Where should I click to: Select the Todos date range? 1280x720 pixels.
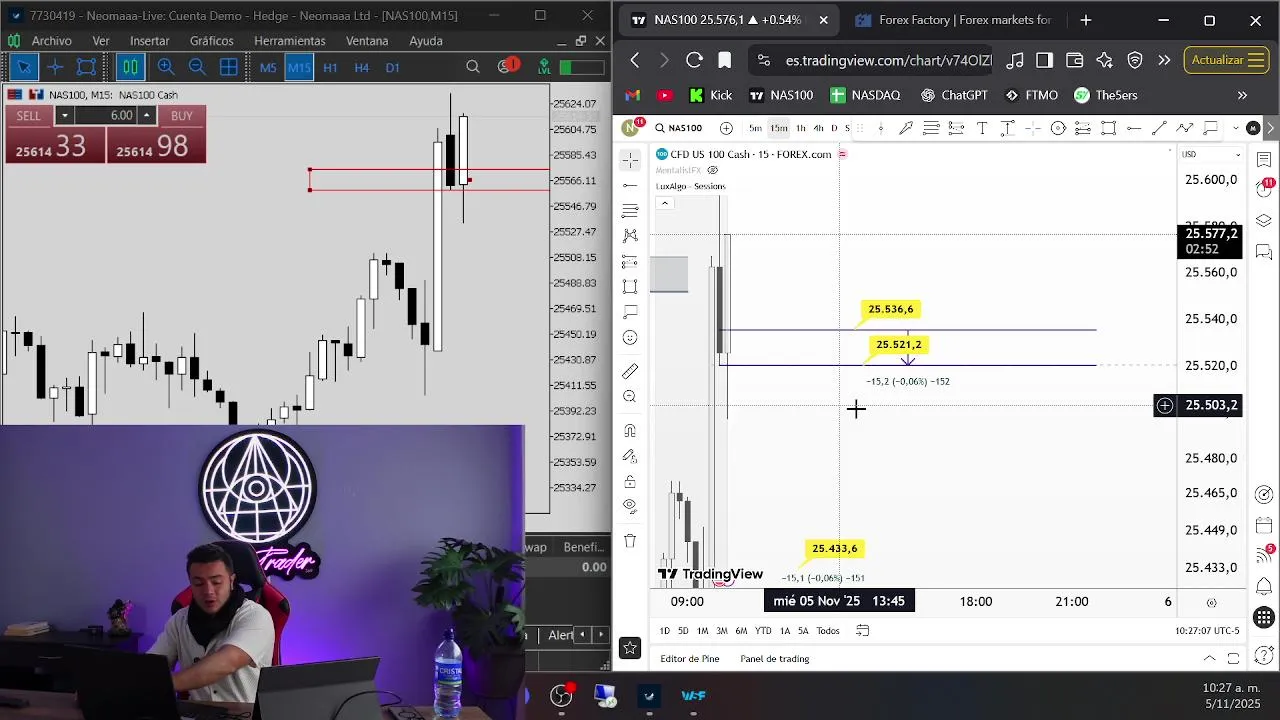tap(828, 631)
